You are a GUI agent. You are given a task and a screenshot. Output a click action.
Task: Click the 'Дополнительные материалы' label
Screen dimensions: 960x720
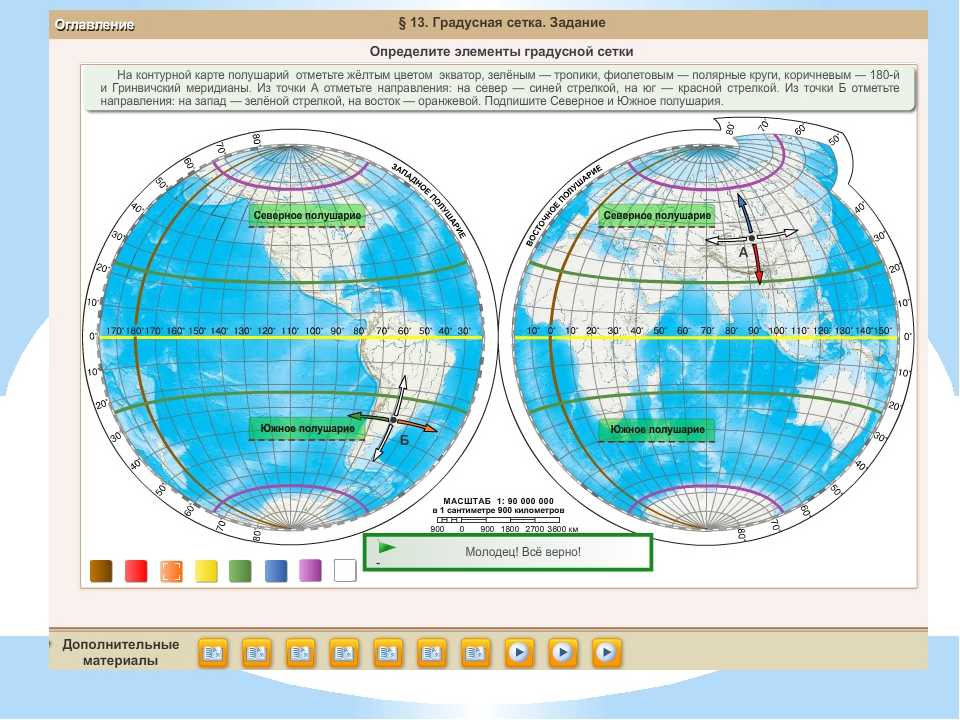[121, 653]
